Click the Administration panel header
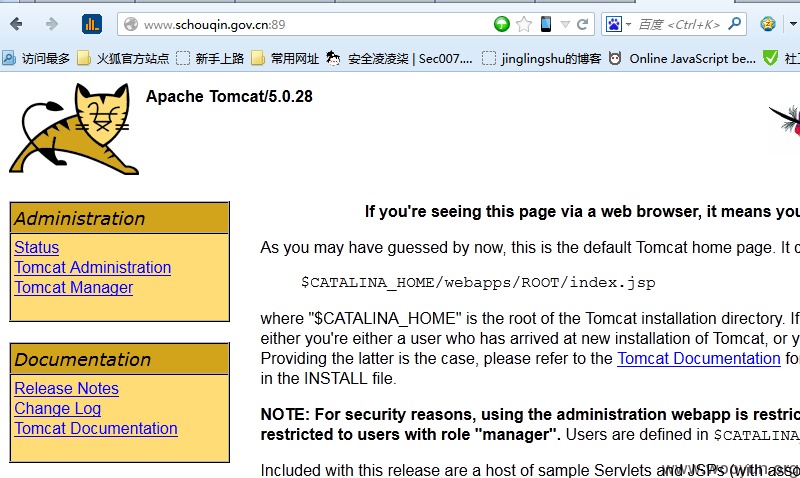800x478 pixels. (120, 218)
